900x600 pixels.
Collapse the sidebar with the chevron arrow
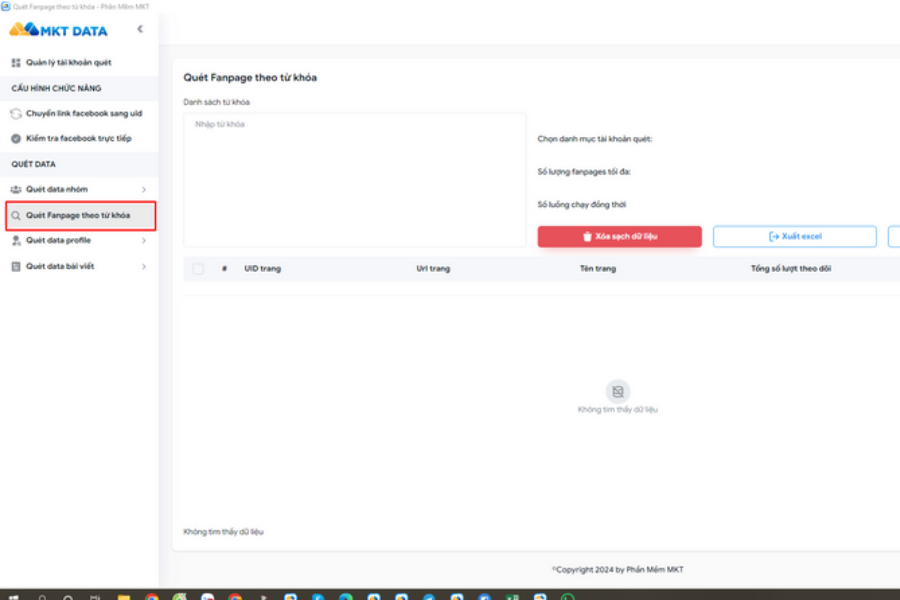pos(140,30)
